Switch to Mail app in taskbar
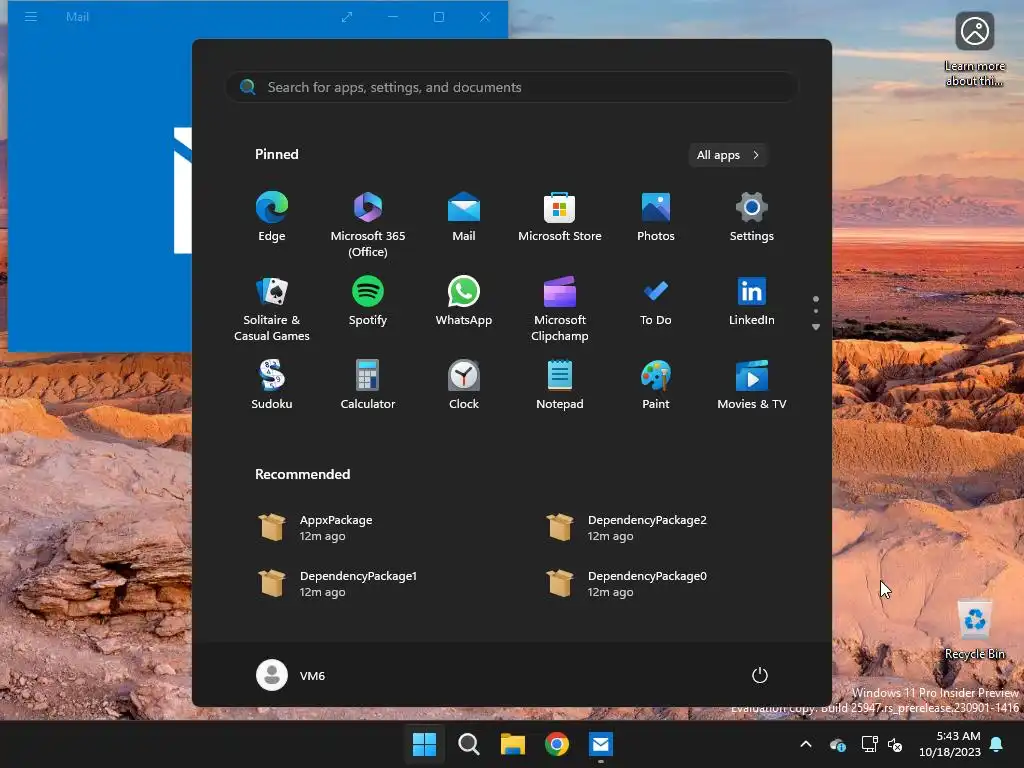This screenshot has width=1024, height=768. (x=601, y=744)
